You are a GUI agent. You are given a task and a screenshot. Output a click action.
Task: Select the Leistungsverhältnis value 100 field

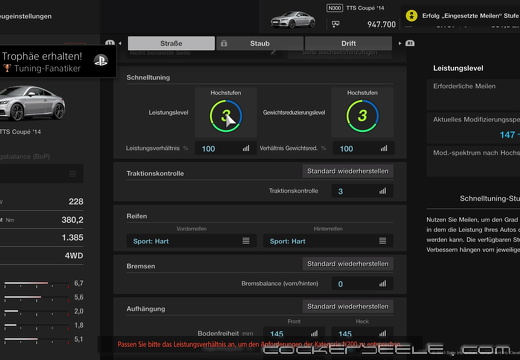pos(226,148)
